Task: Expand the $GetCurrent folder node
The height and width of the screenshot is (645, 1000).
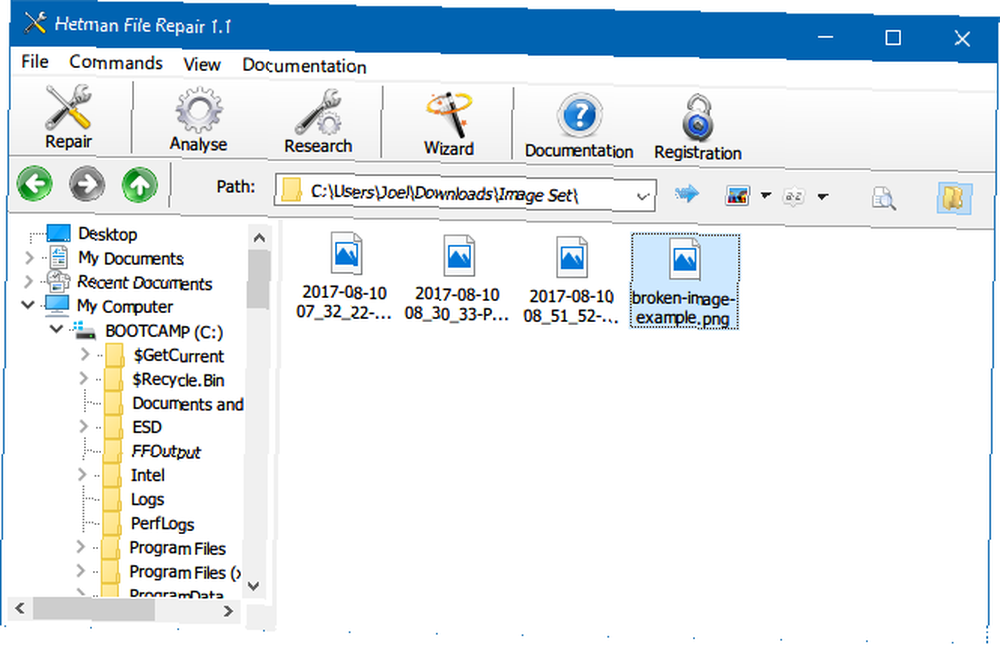Action: [x=84, y=354]
